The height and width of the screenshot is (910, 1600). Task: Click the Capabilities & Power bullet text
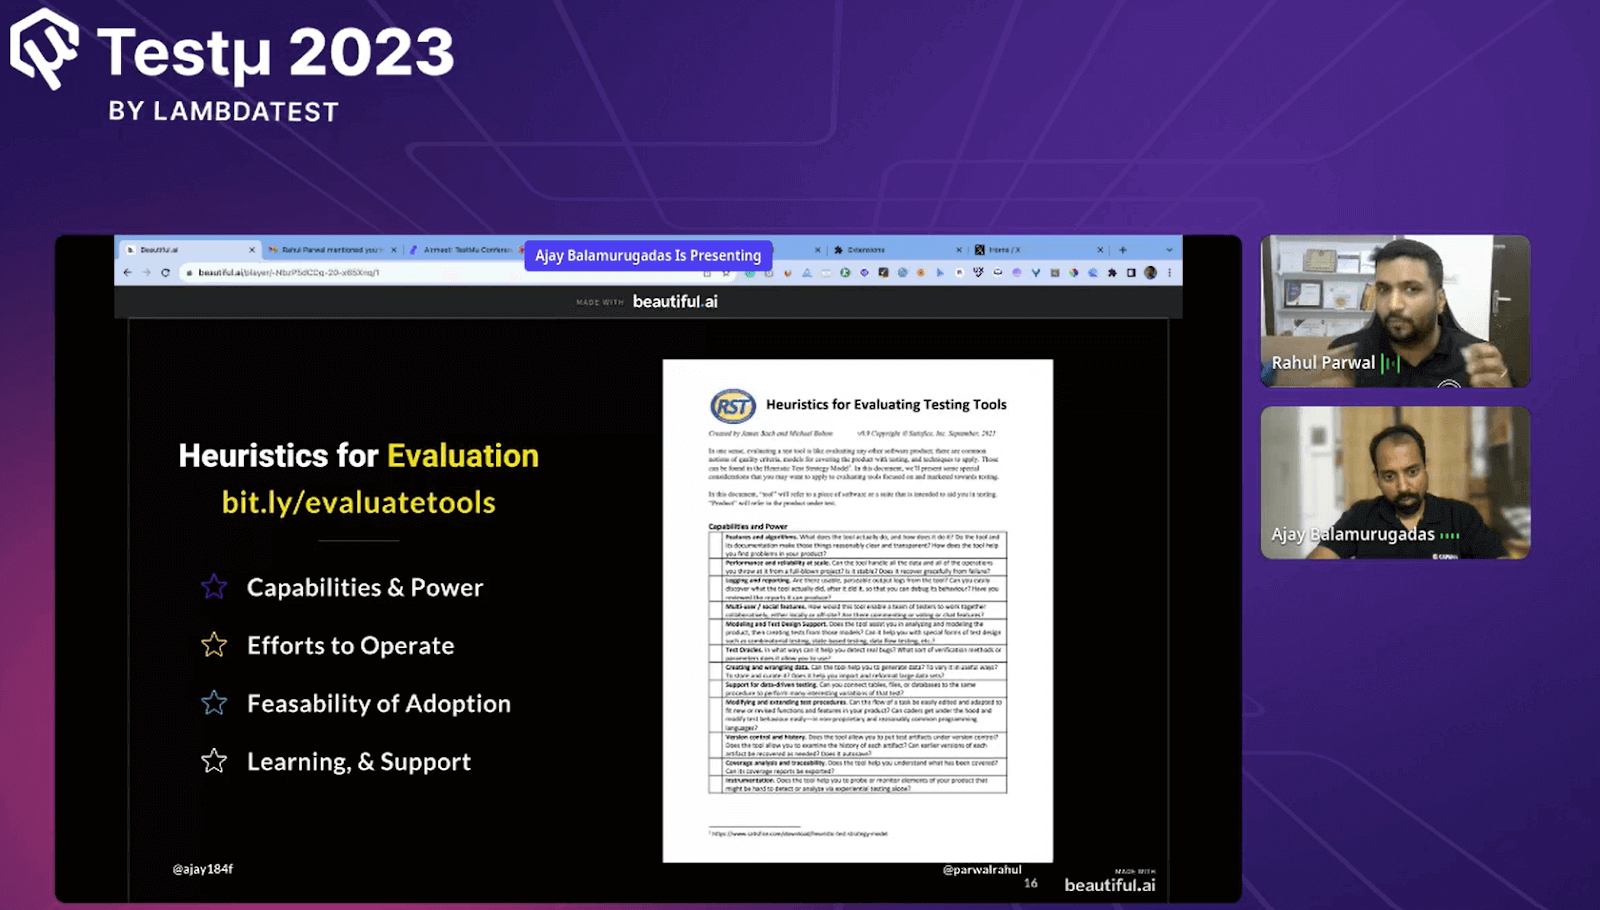[365, 587]
